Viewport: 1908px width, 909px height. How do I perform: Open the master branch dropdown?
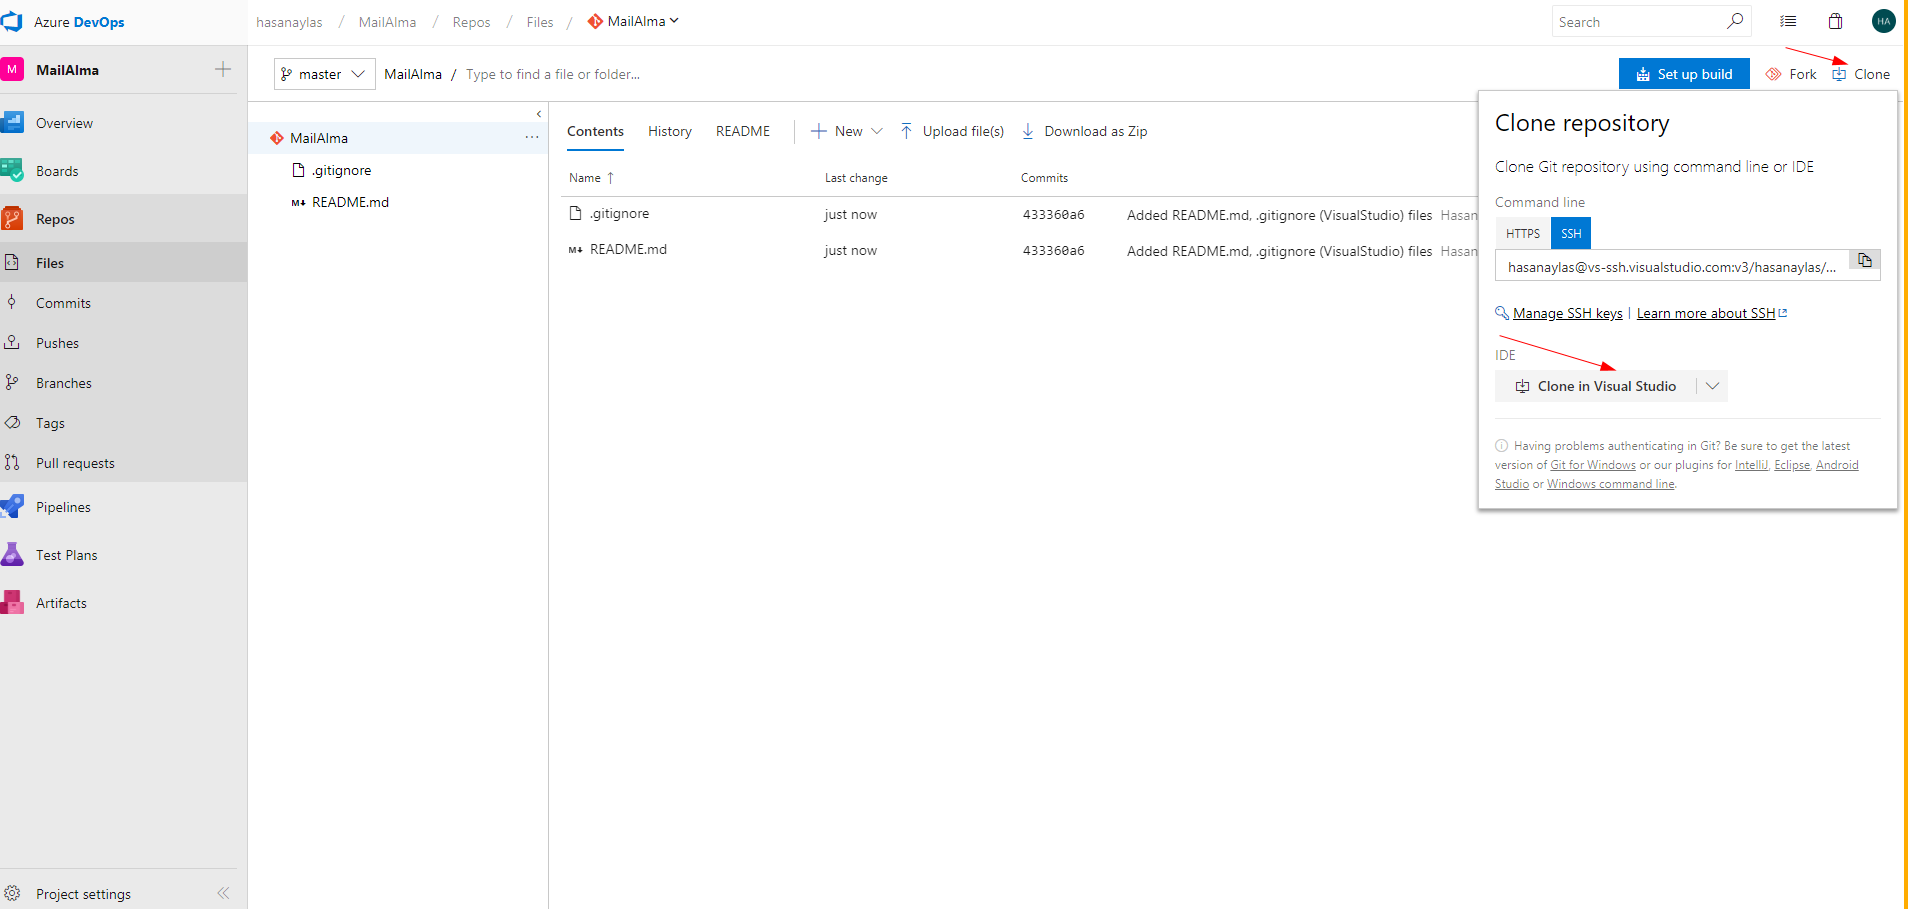point(325,74)
